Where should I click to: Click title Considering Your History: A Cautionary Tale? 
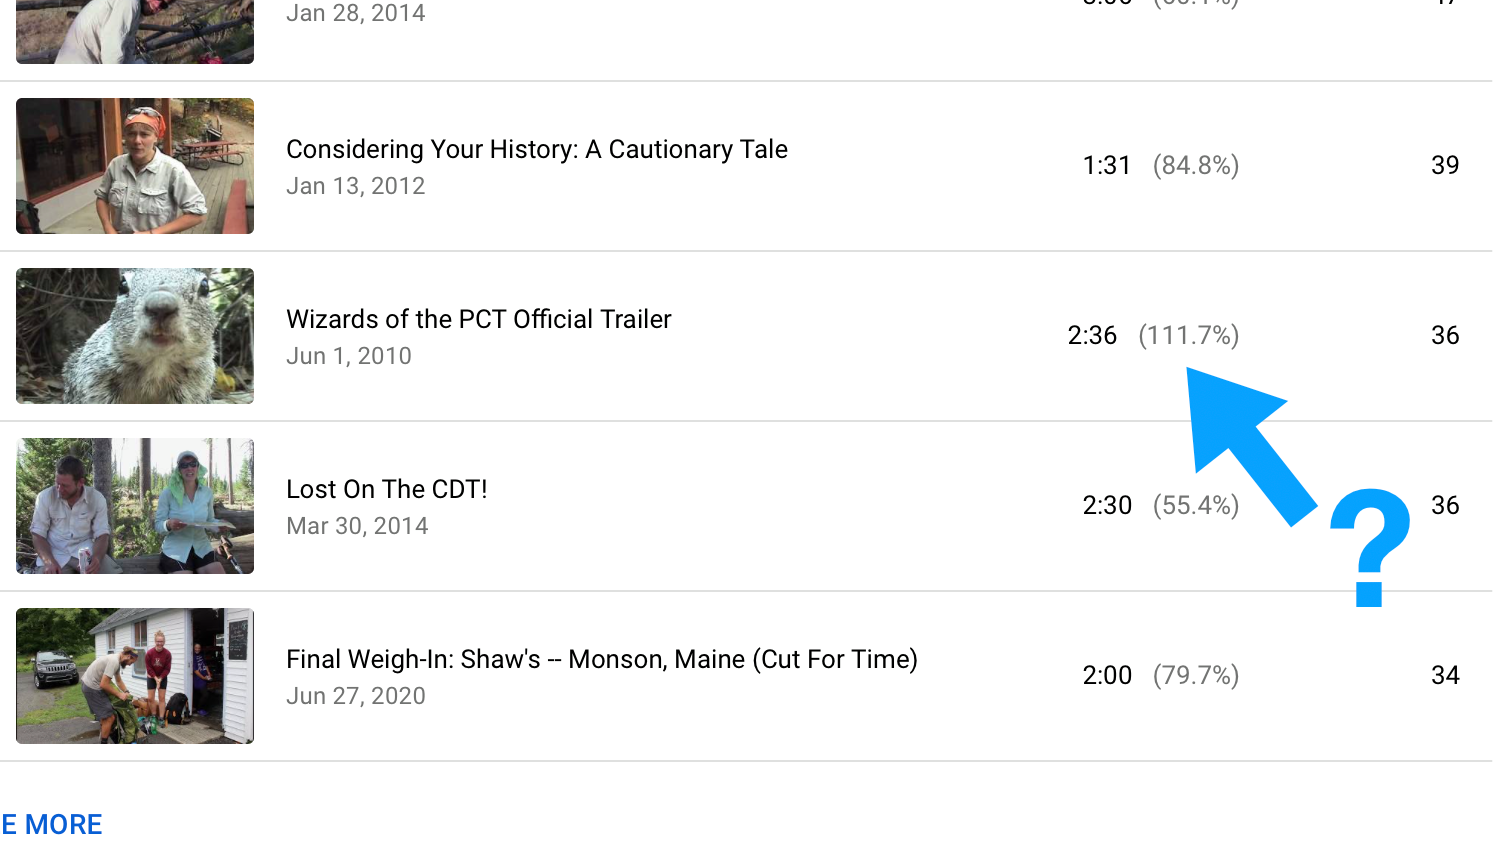[537, 149]
